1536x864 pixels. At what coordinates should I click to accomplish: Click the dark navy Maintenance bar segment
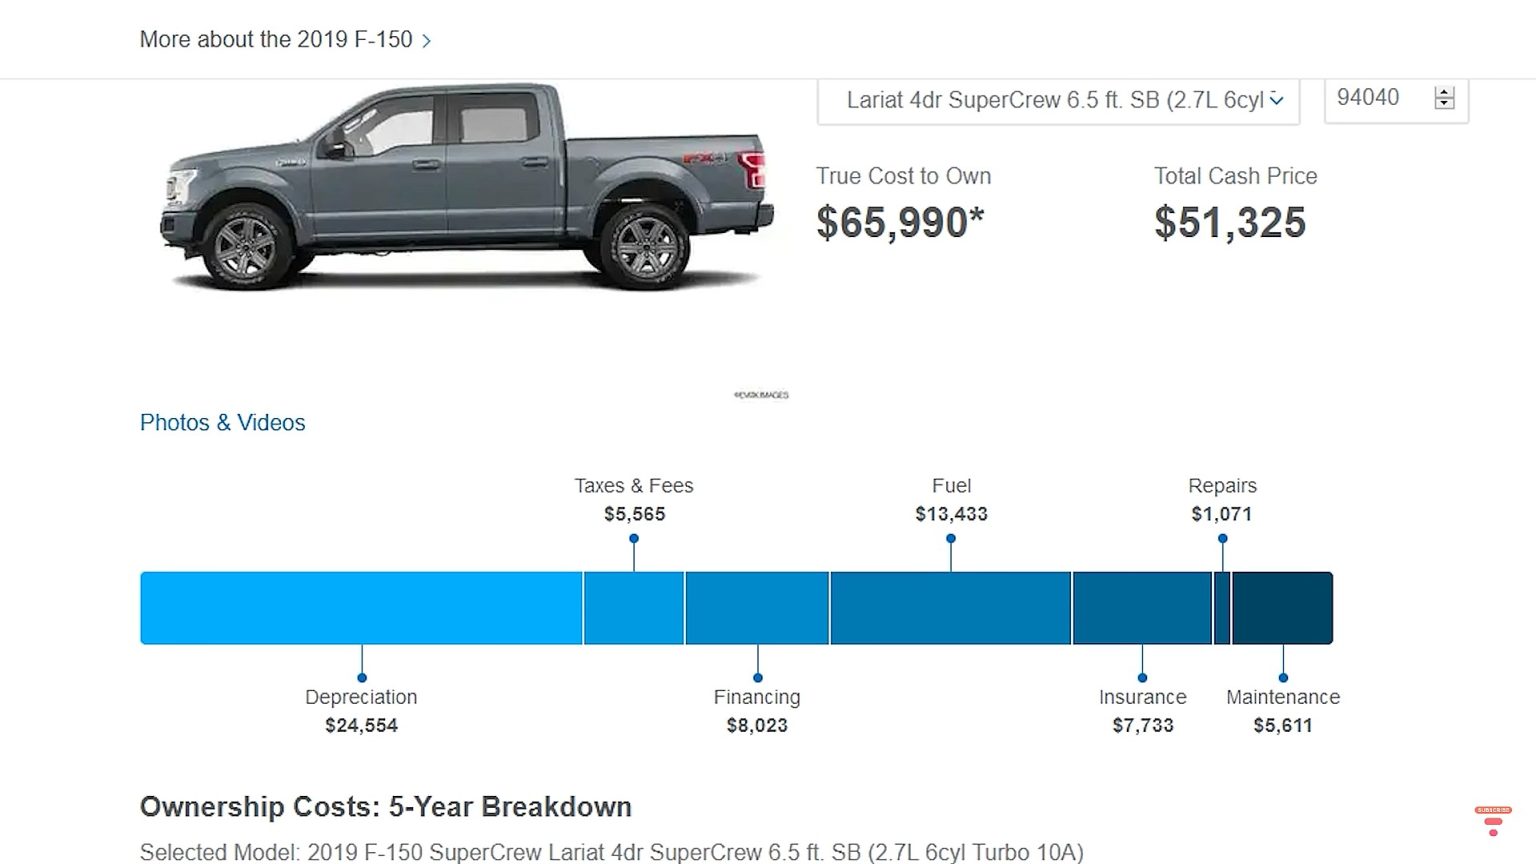(x=1282, y=608)
